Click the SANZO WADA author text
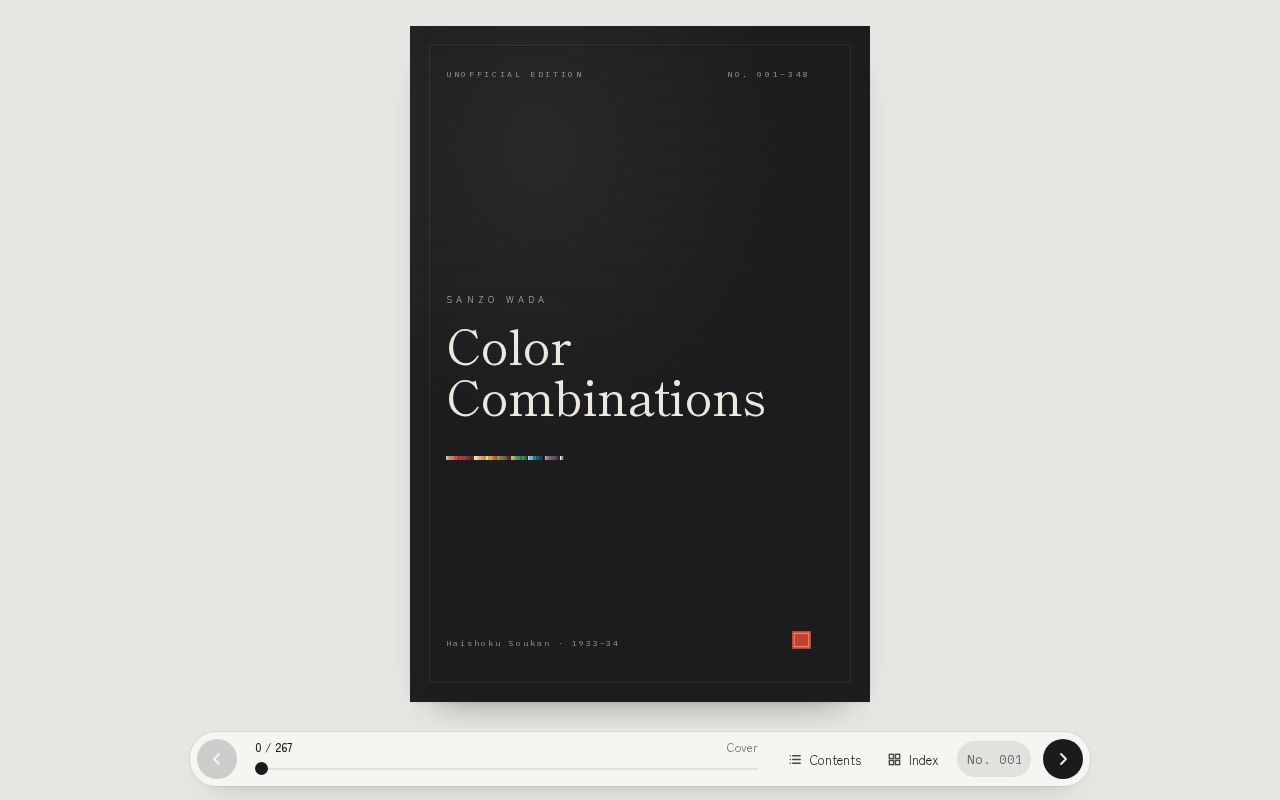The width and height of the screenshot is (1280, 800). point(496,299)
